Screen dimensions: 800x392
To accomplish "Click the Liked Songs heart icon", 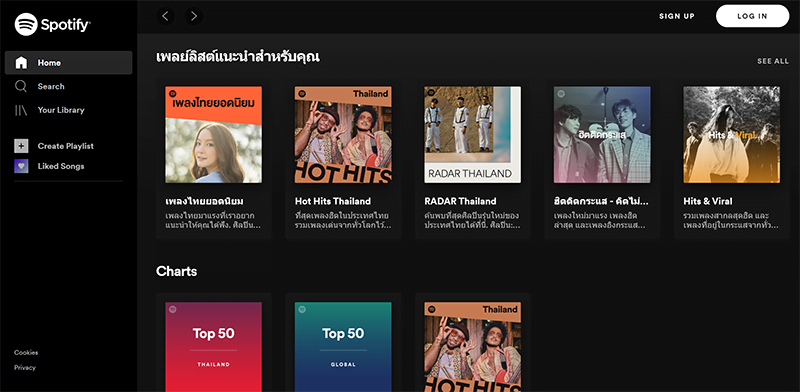I will 21,166.
